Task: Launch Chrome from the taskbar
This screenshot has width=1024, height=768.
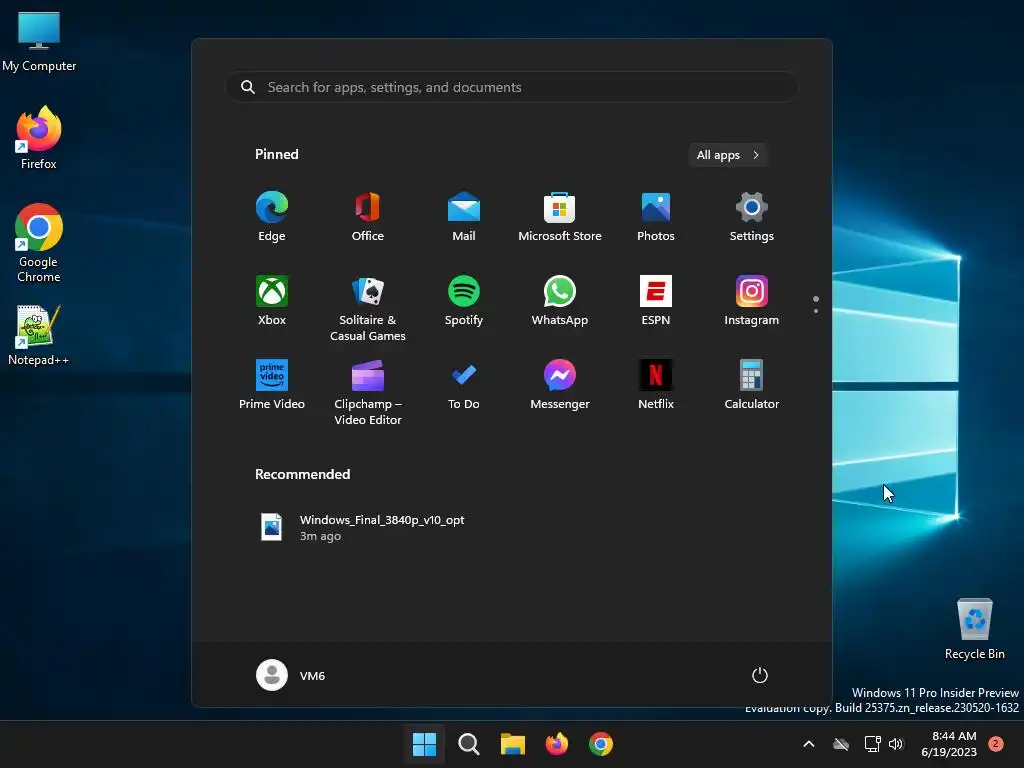Action: click(601, 744)
